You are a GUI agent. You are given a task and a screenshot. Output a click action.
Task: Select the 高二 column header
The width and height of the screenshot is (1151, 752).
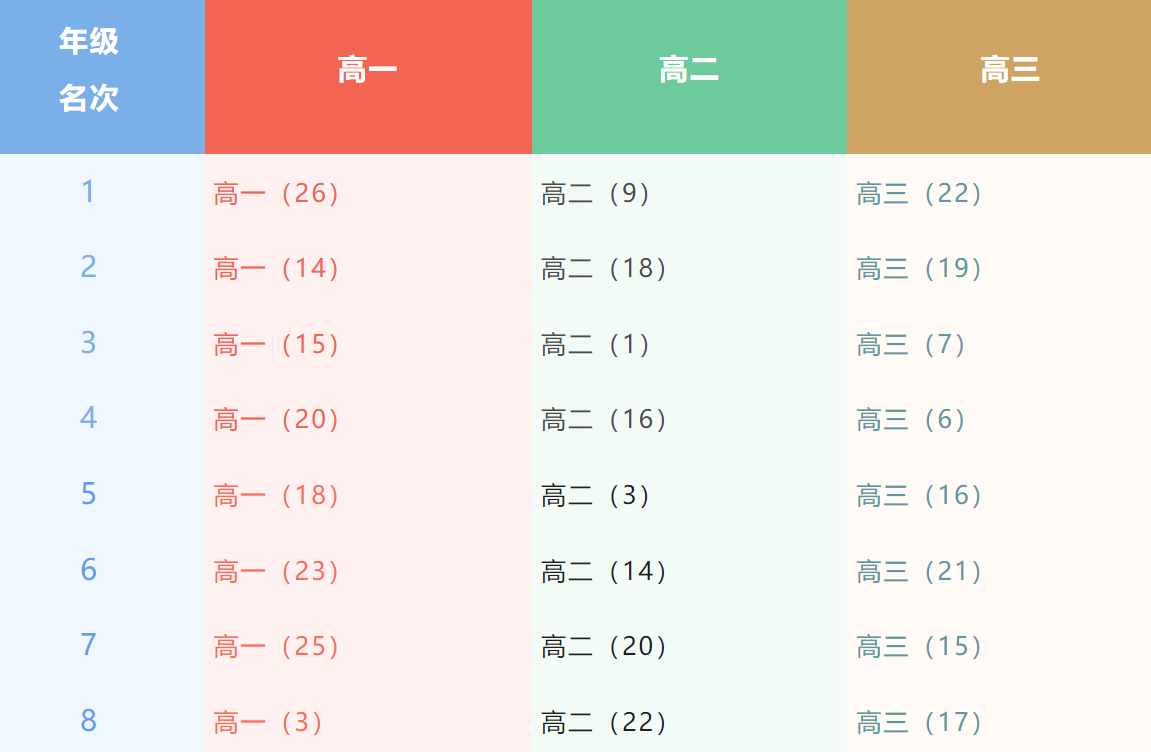pos(689,71)
